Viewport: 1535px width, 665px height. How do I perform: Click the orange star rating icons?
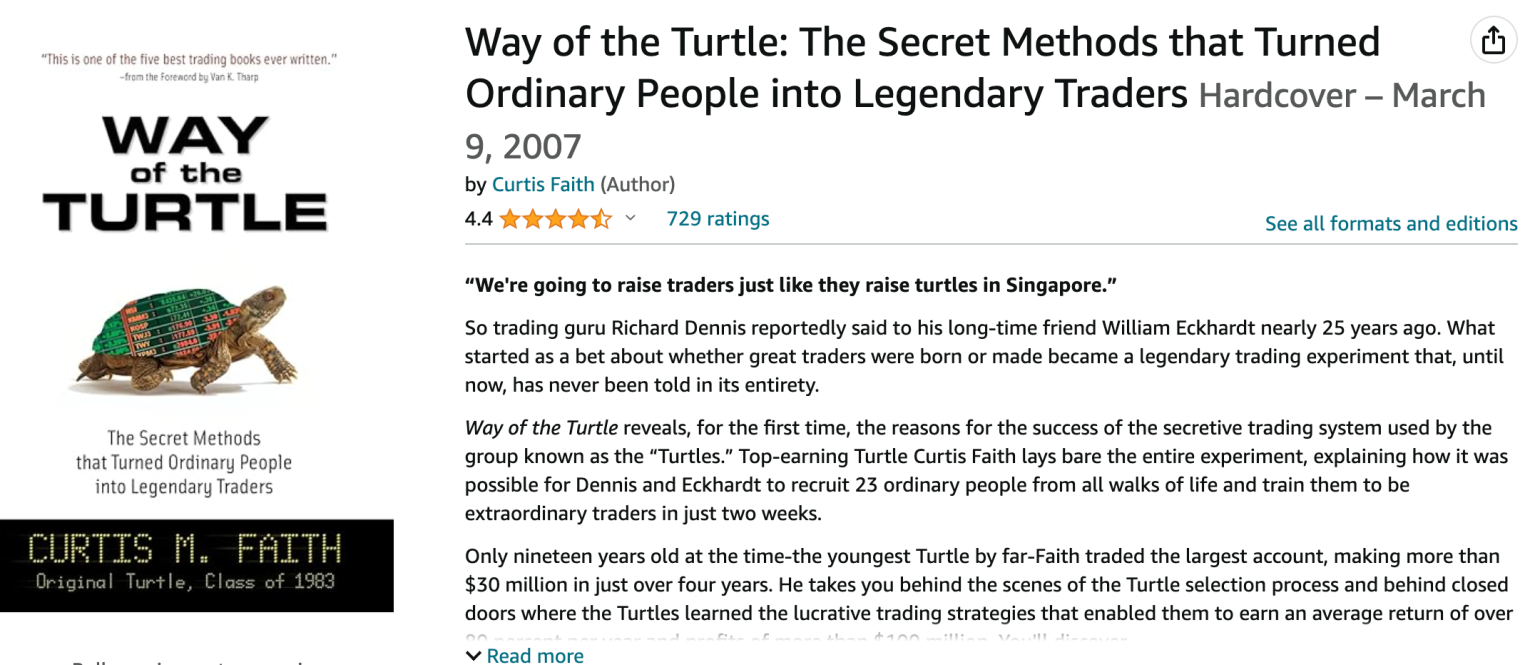click(555, 219)
